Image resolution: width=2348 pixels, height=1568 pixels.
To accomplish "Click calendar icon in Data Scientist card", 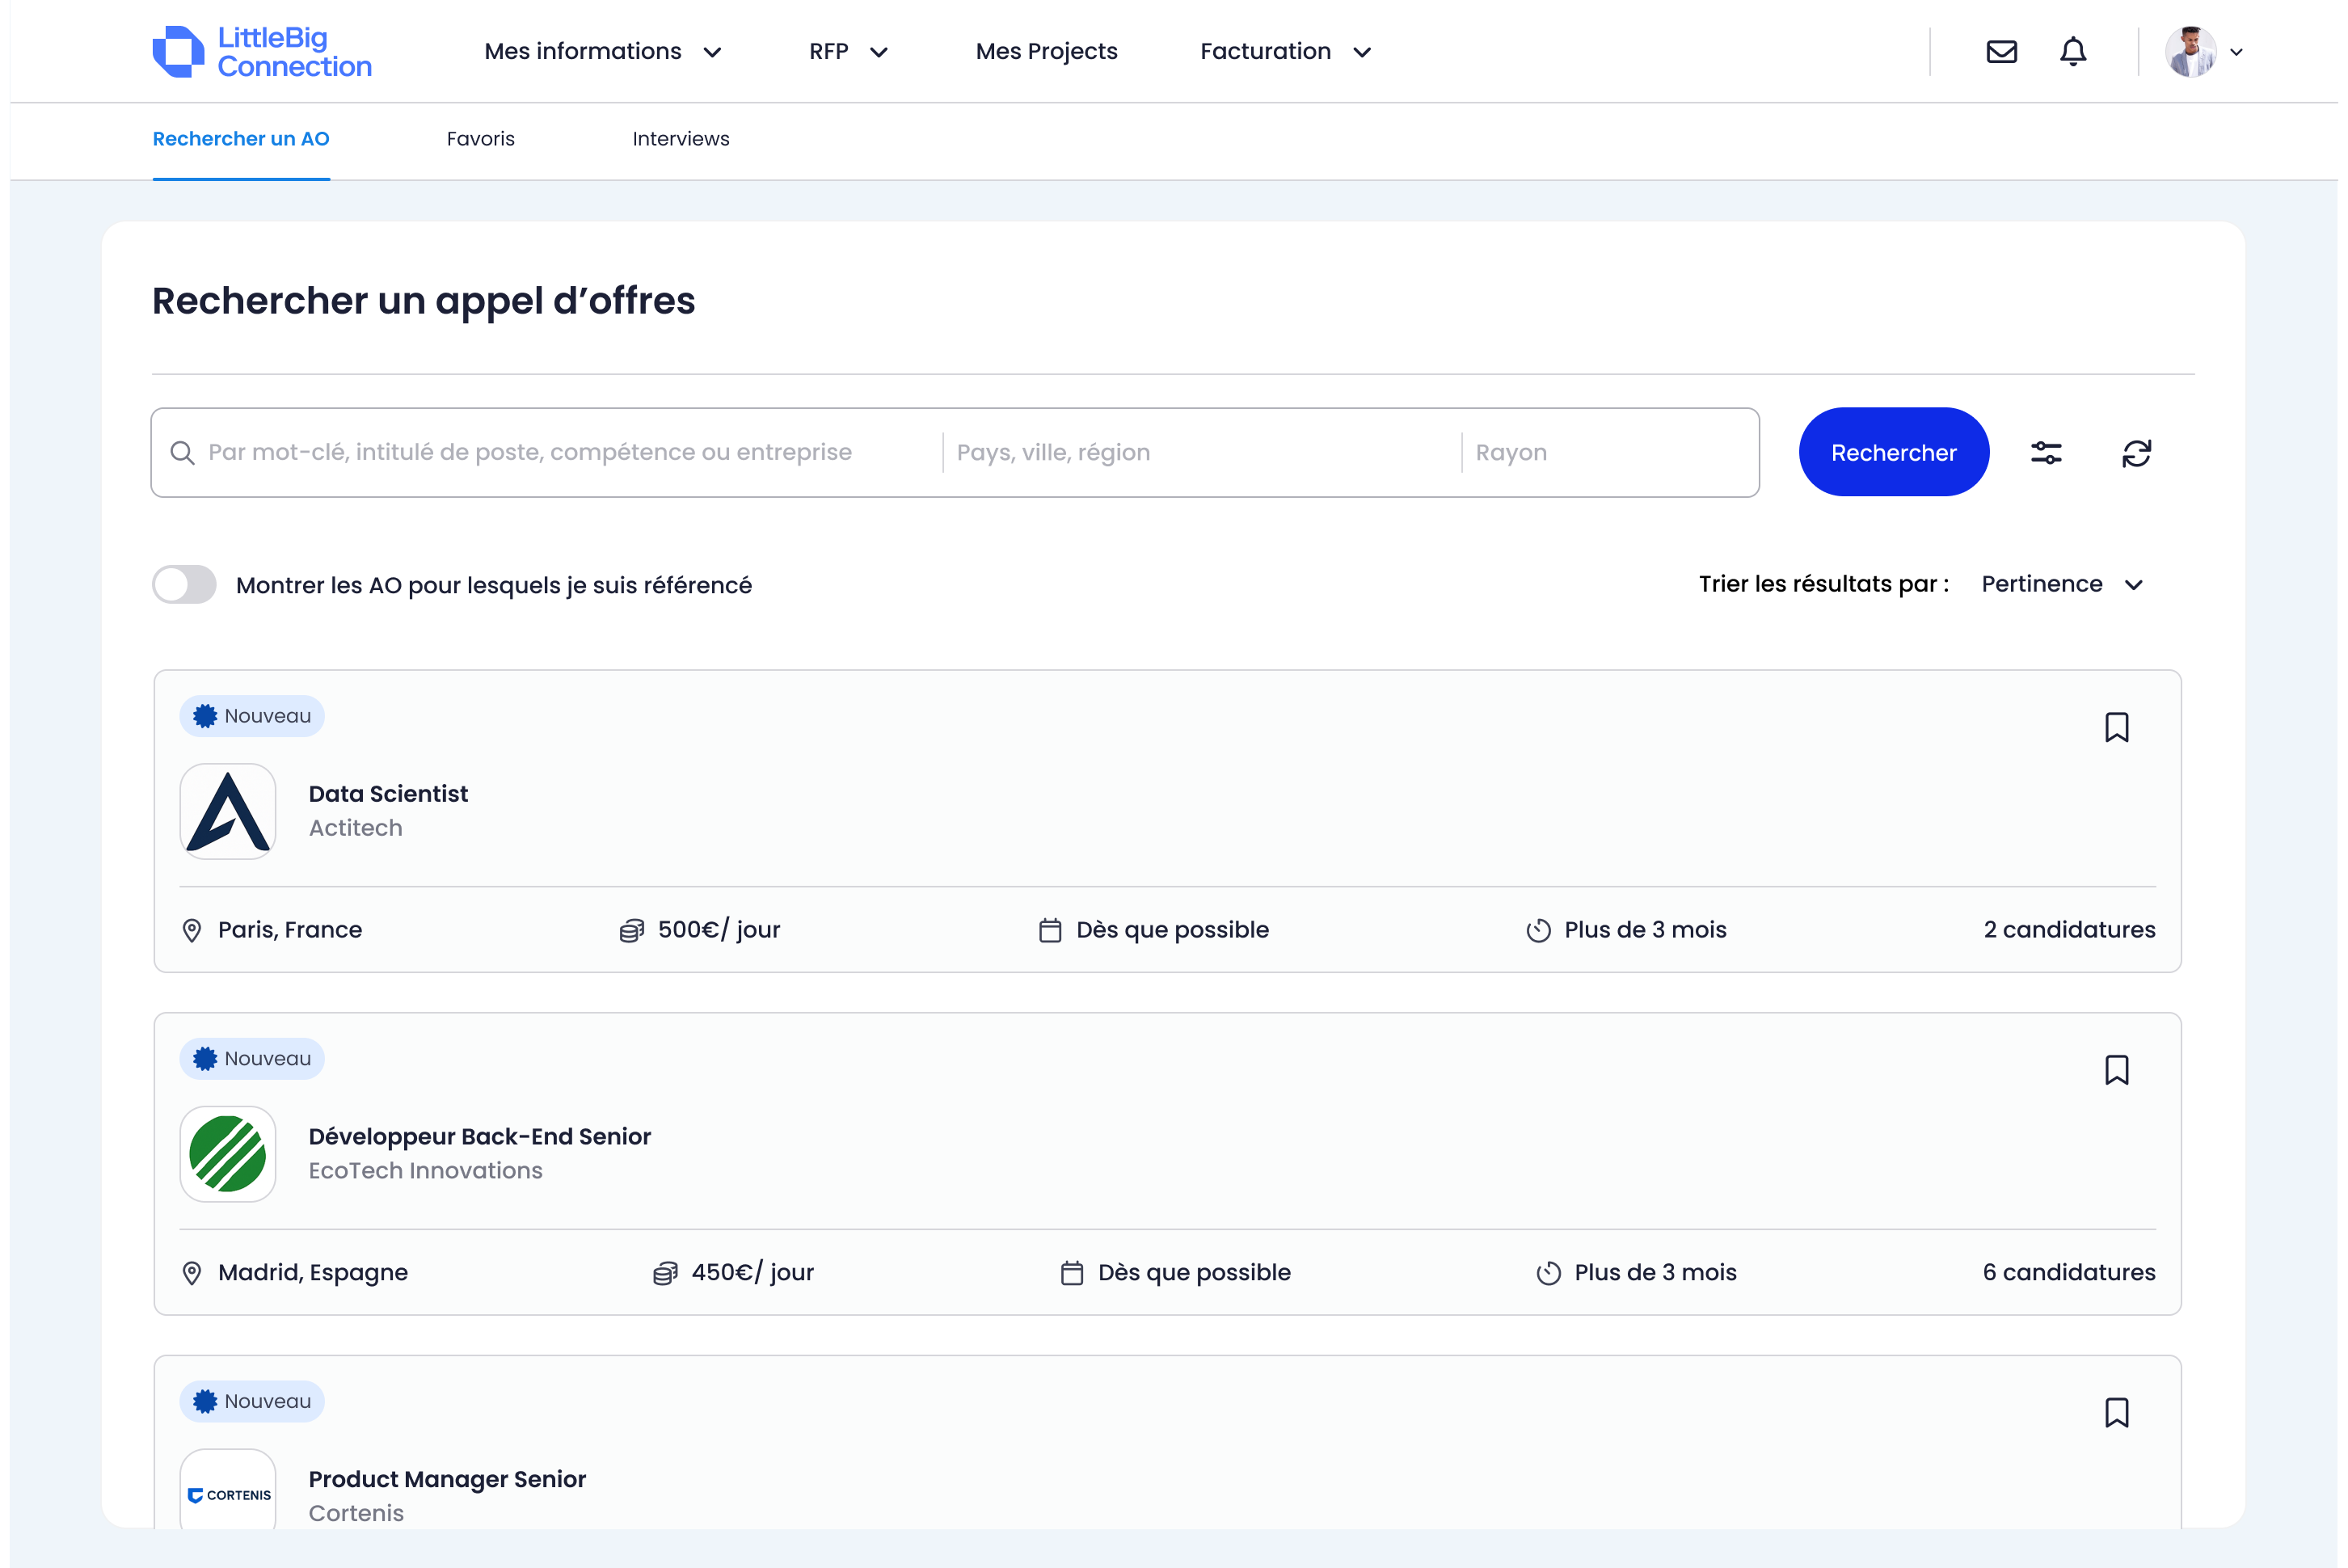I will click(x=1050, y=930).
